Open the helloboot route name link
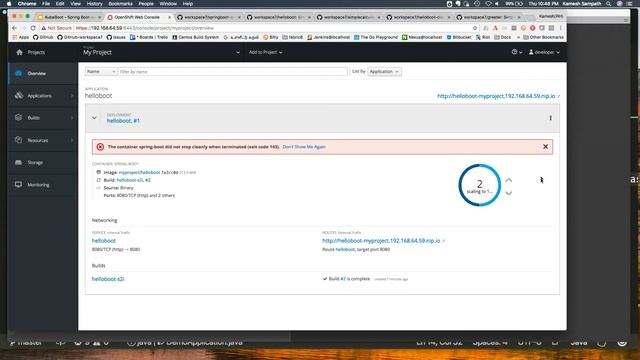 [345, 249]
